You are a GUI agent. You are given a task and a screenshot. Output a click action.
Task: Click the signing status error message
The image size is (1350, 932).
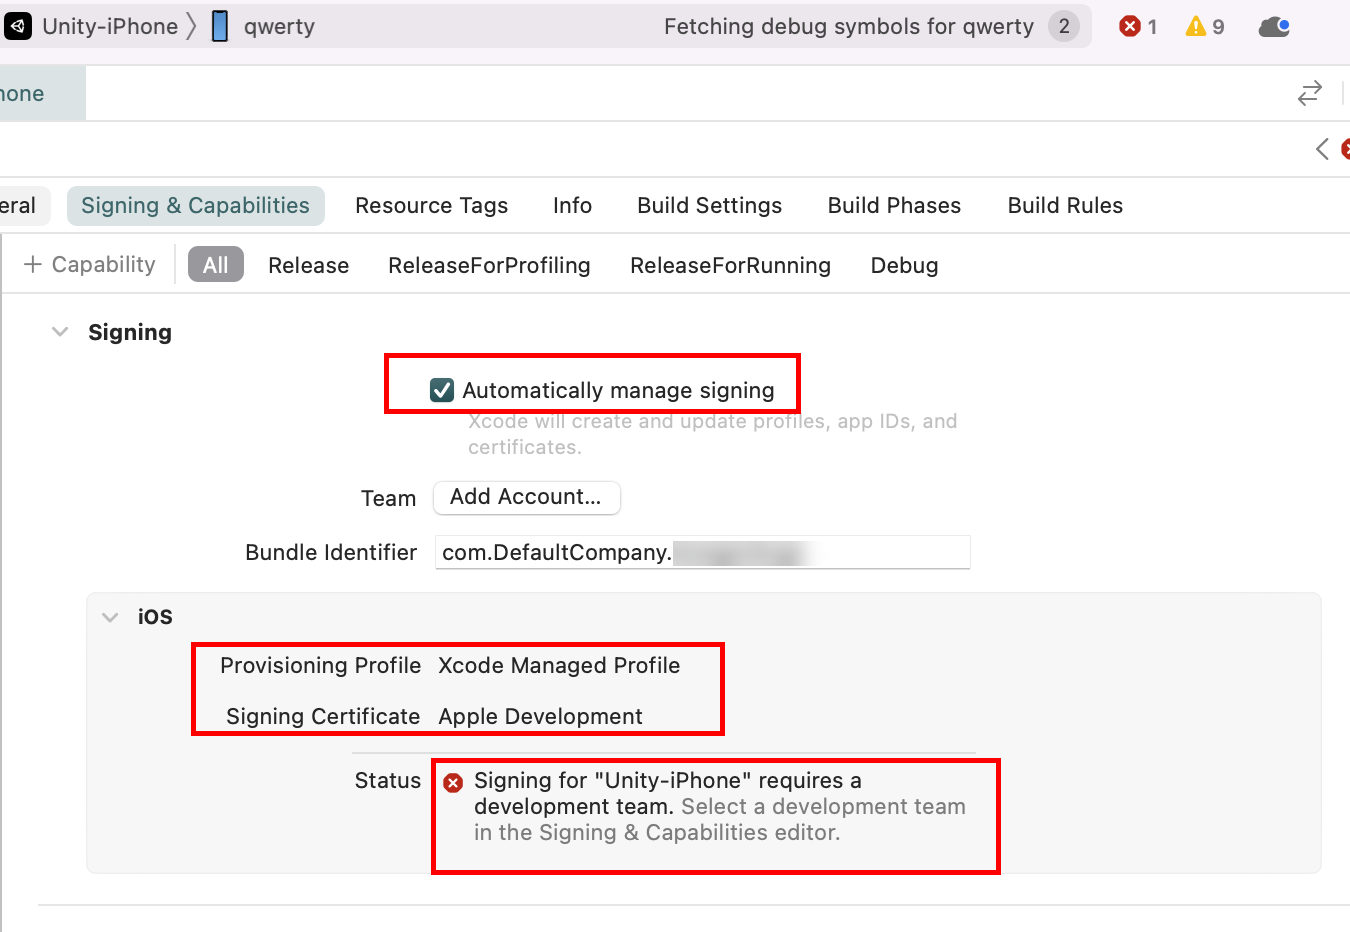[720, 806]
